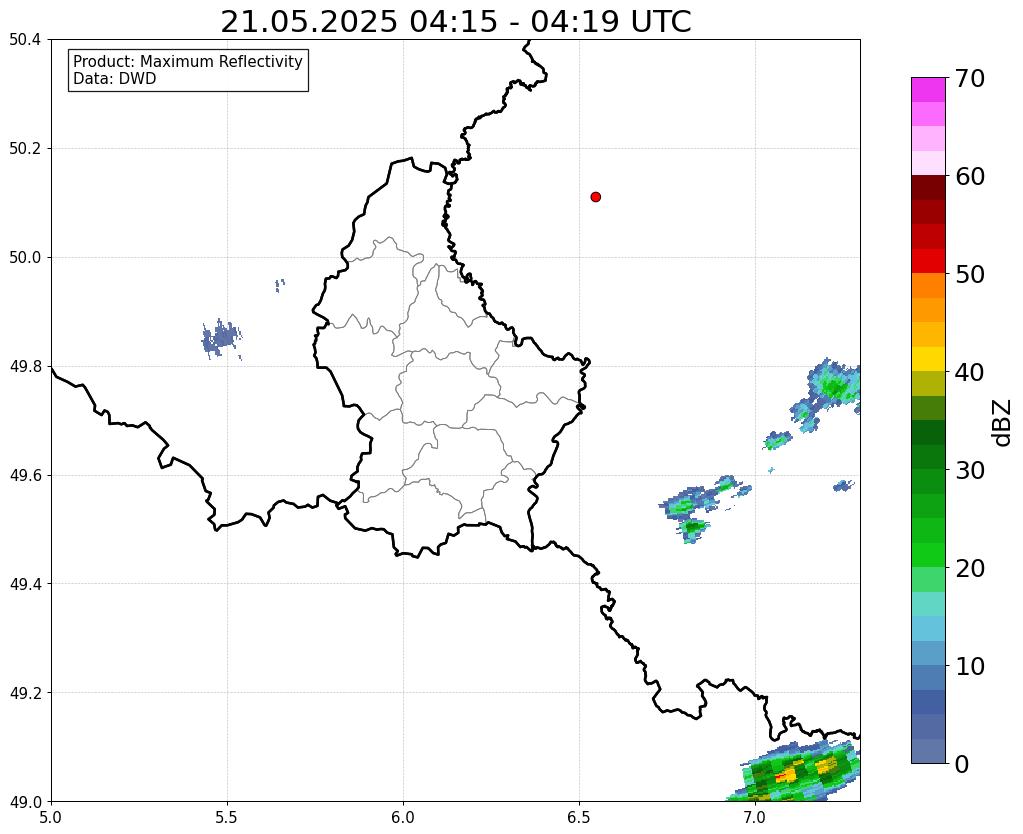This screenshot has width=1023, height=834.
Task: Select the 50 label on the colorbar
Action: pos(969,274)
